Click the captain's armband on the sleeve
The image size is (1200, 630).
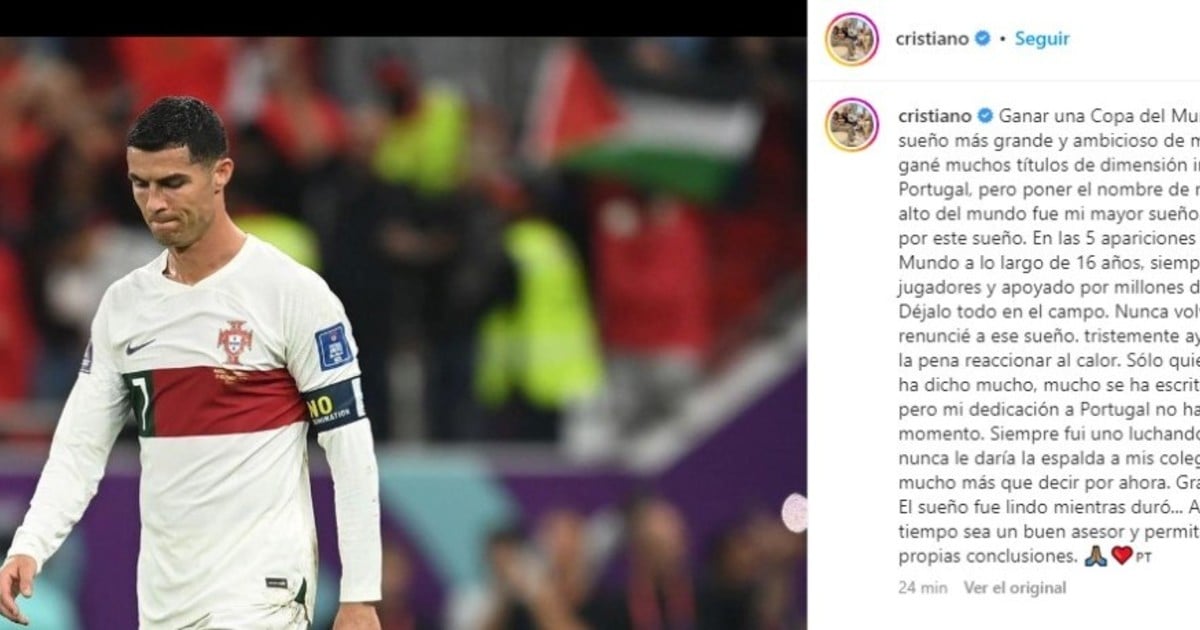coord(335,403)
